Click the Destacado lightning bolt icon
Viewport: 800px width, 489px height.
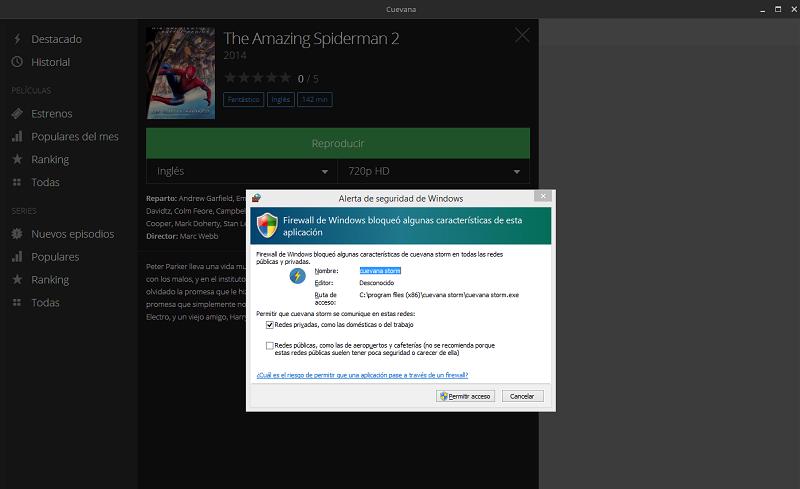[17, 39]
